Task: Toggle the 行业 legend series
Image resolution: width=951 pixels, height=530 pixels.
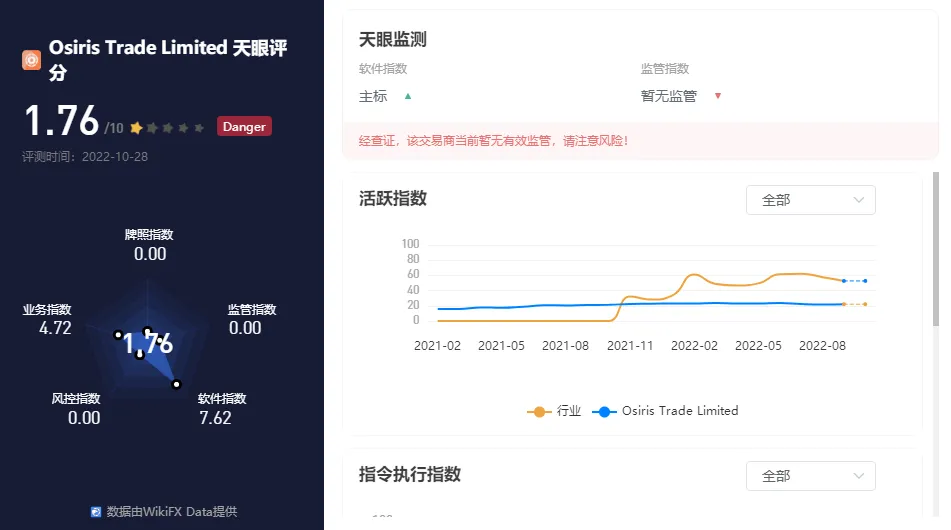Action: point(554,411)
